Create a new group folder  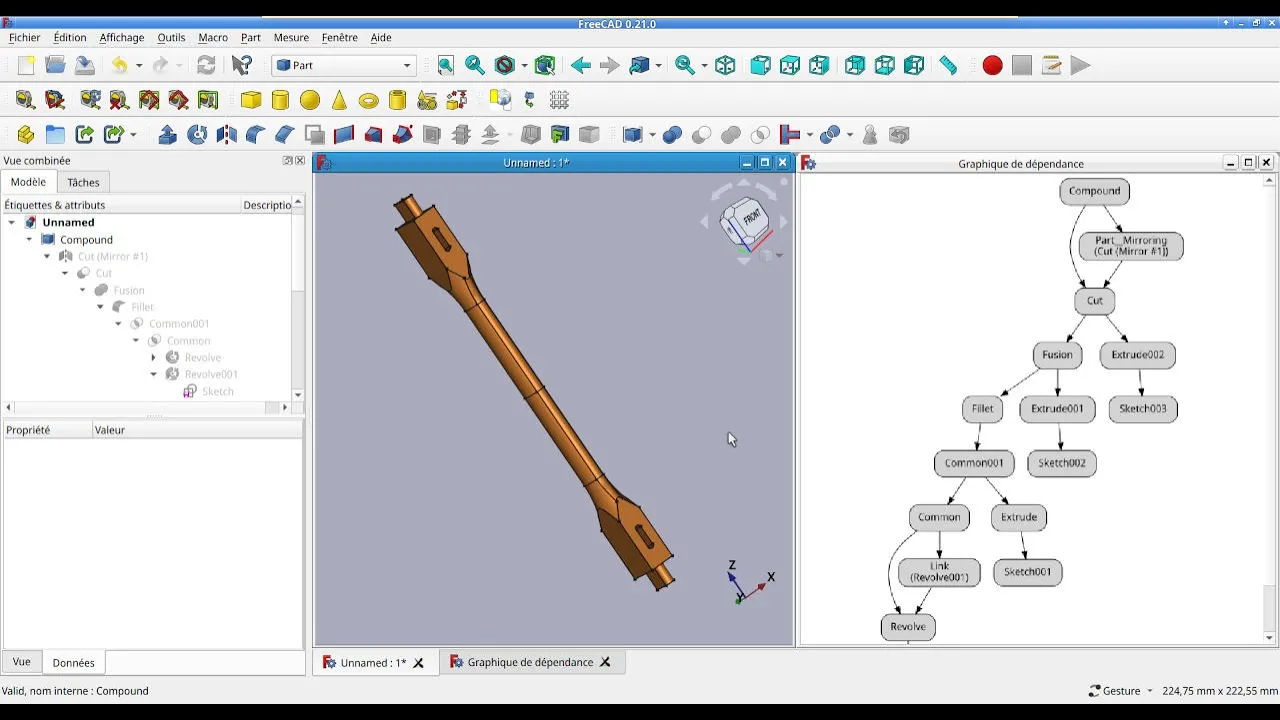coord(55,134)
